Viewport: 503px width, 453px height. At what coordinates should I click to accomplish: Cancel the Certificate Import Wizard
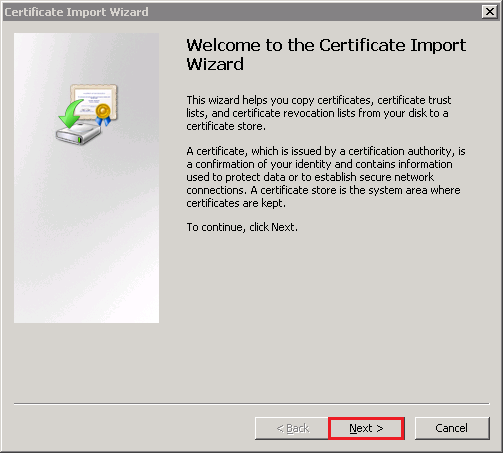(x=452, y=428)
